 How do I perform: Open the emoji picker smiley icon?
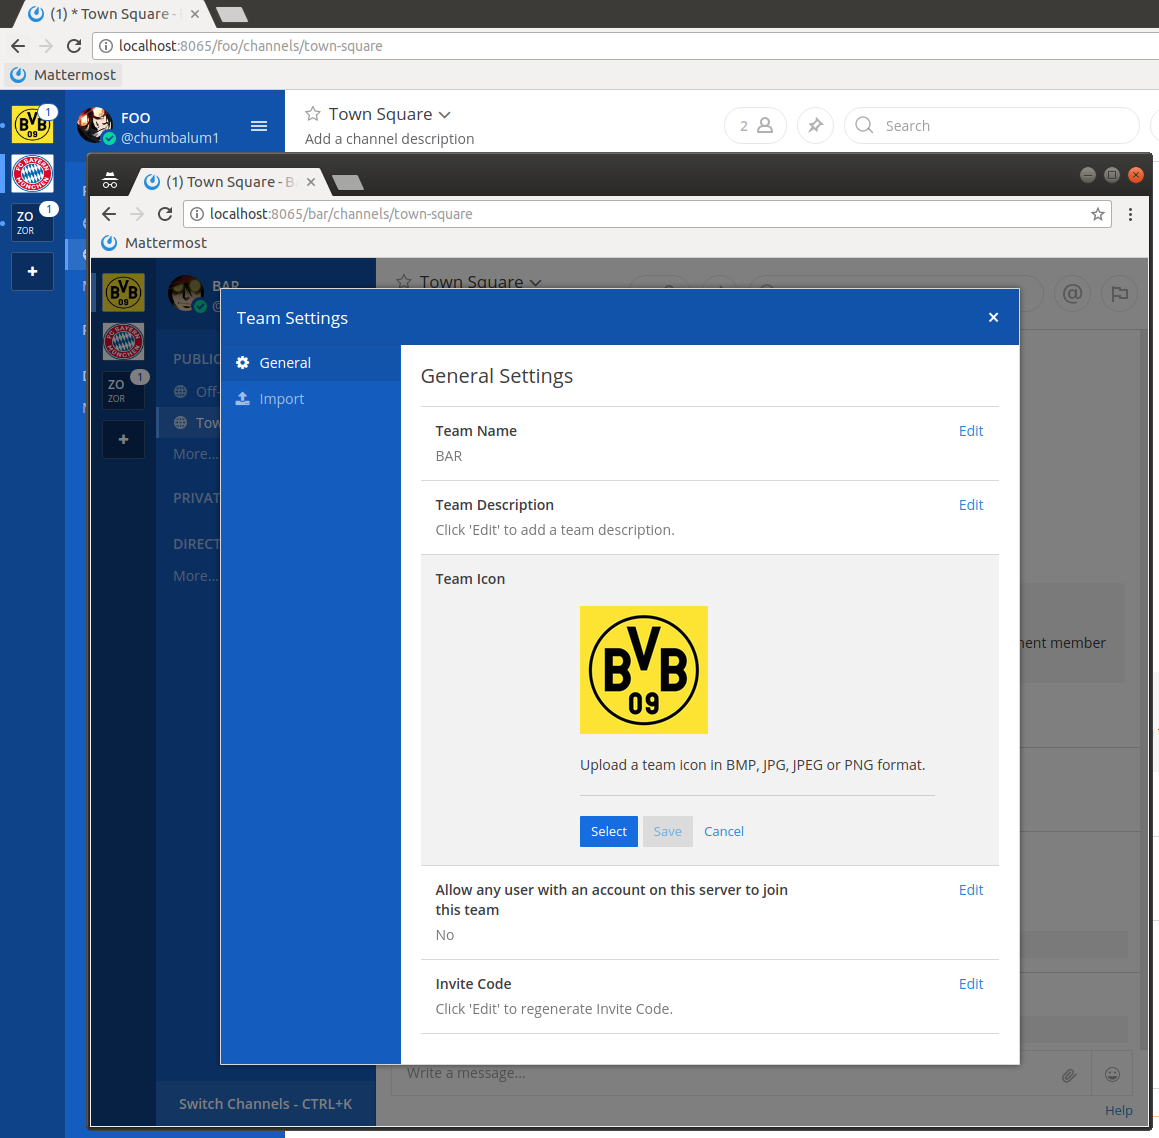coord(1112,1074)
